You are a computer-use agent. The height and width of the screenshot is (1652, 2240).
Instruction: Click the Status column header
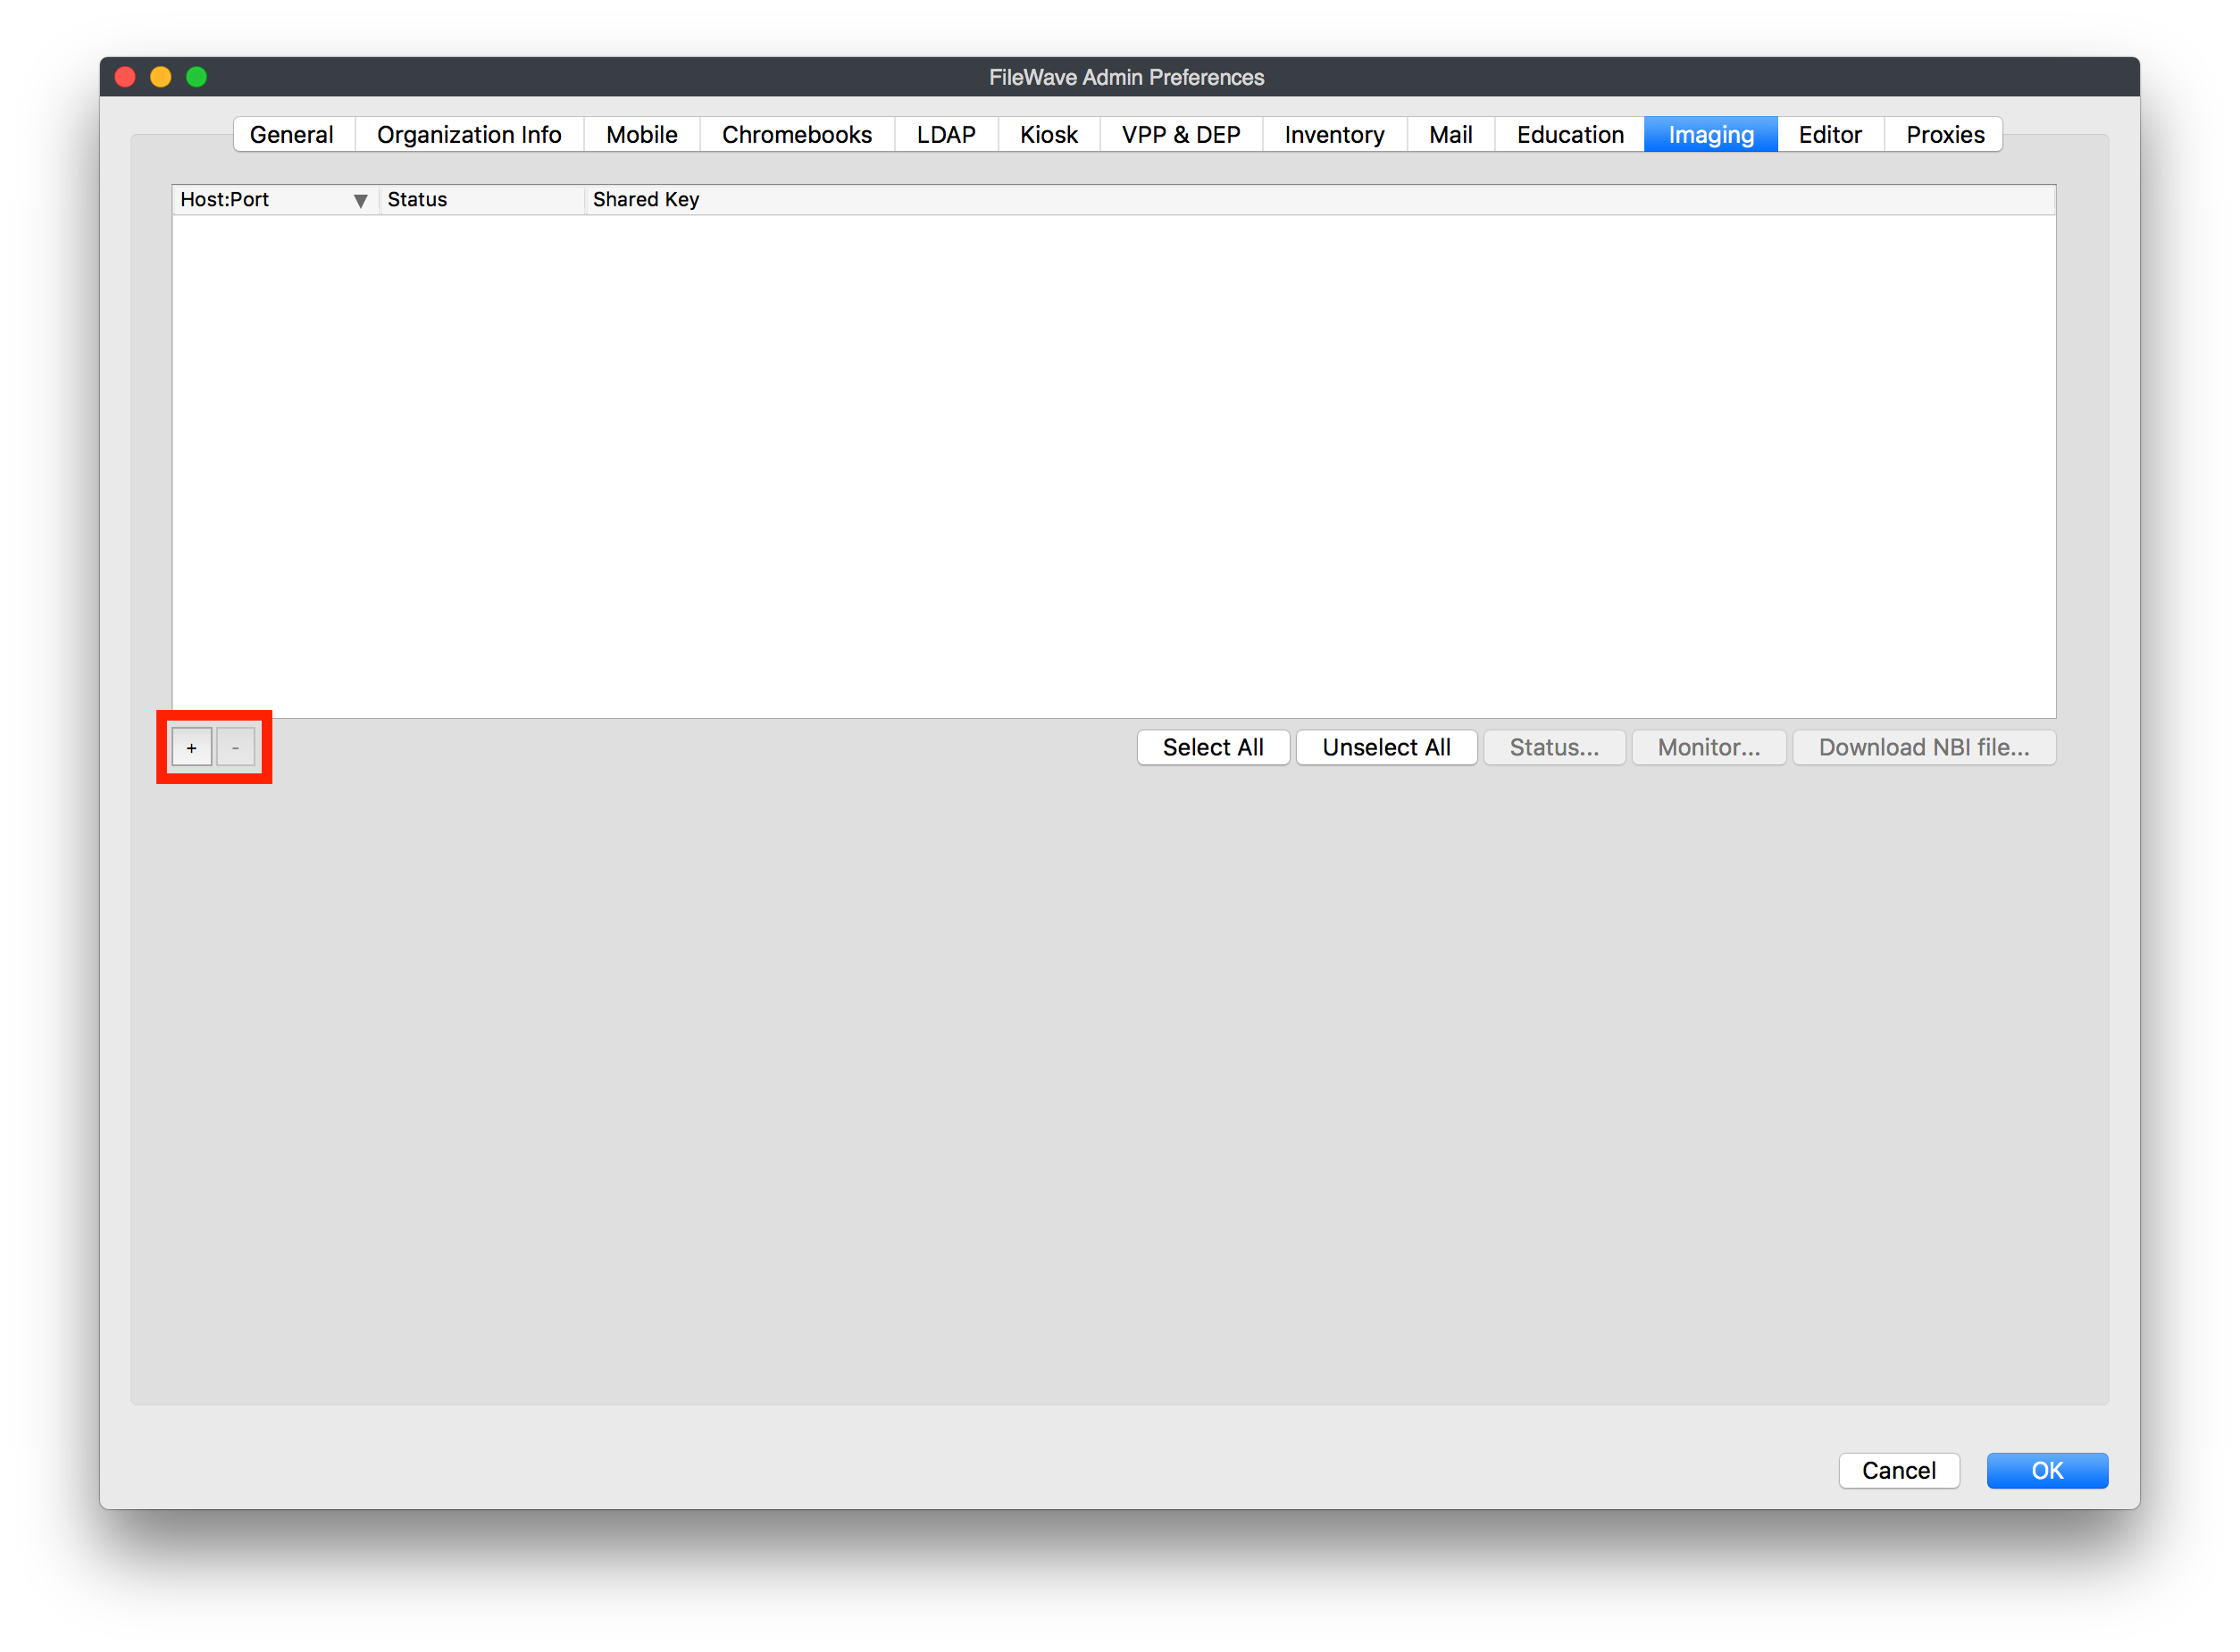(482, 200)
